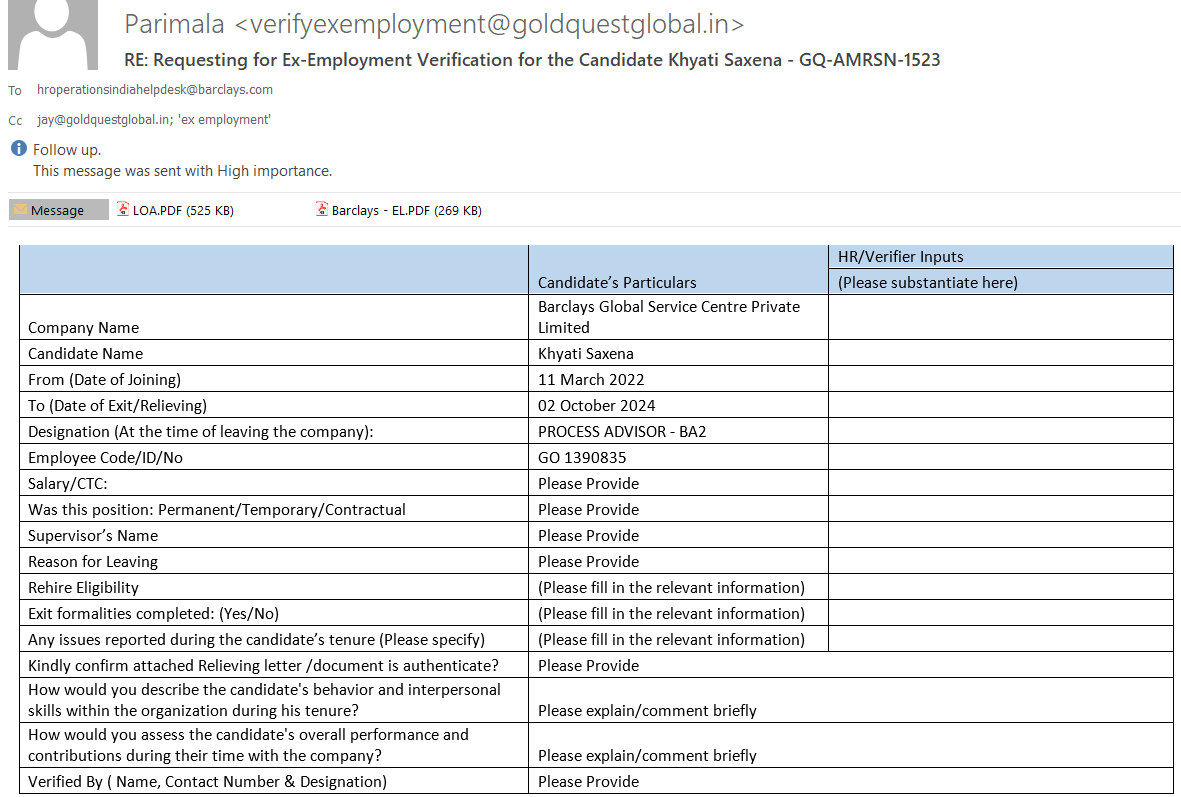
Task: Click HR input cell for Rehire Eligibility
Action: 1001,588
